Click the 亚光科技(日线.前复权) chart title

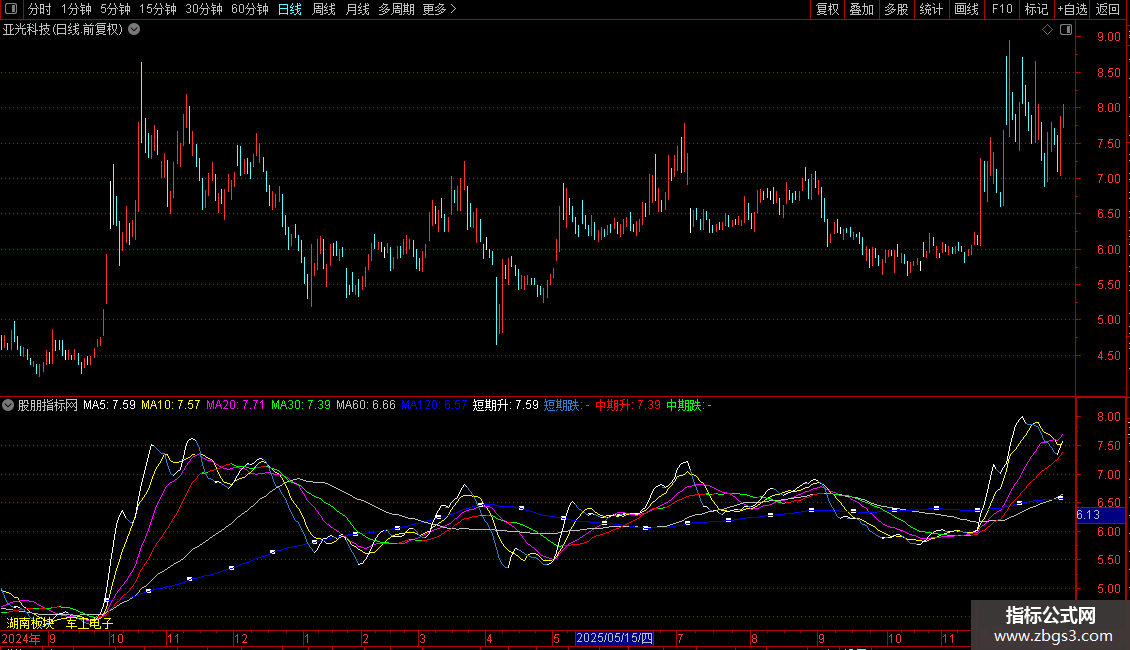(x=63, y=30)
